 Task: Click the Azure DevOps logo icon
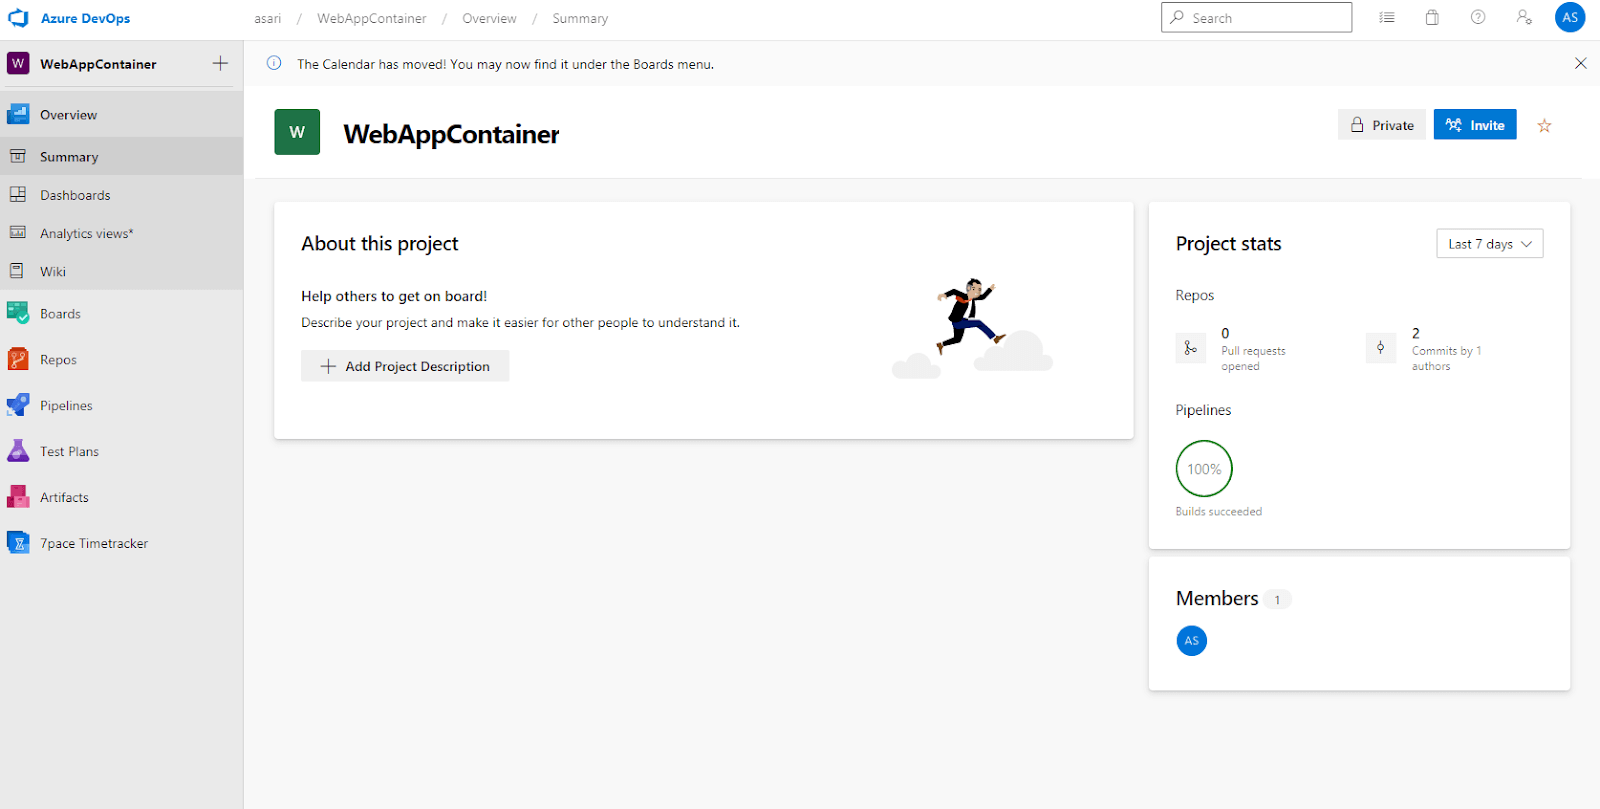[18, 18]
